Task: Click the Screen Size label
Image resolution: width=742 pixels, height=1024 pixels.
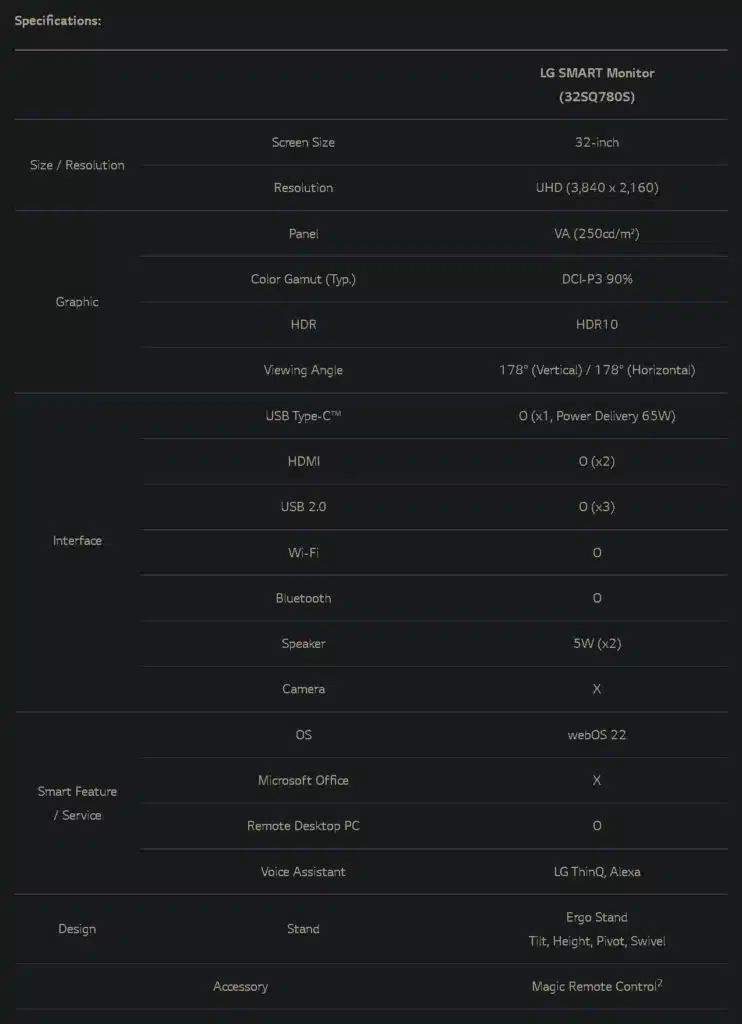Action: pyautogui.click(x=303, y=142)
